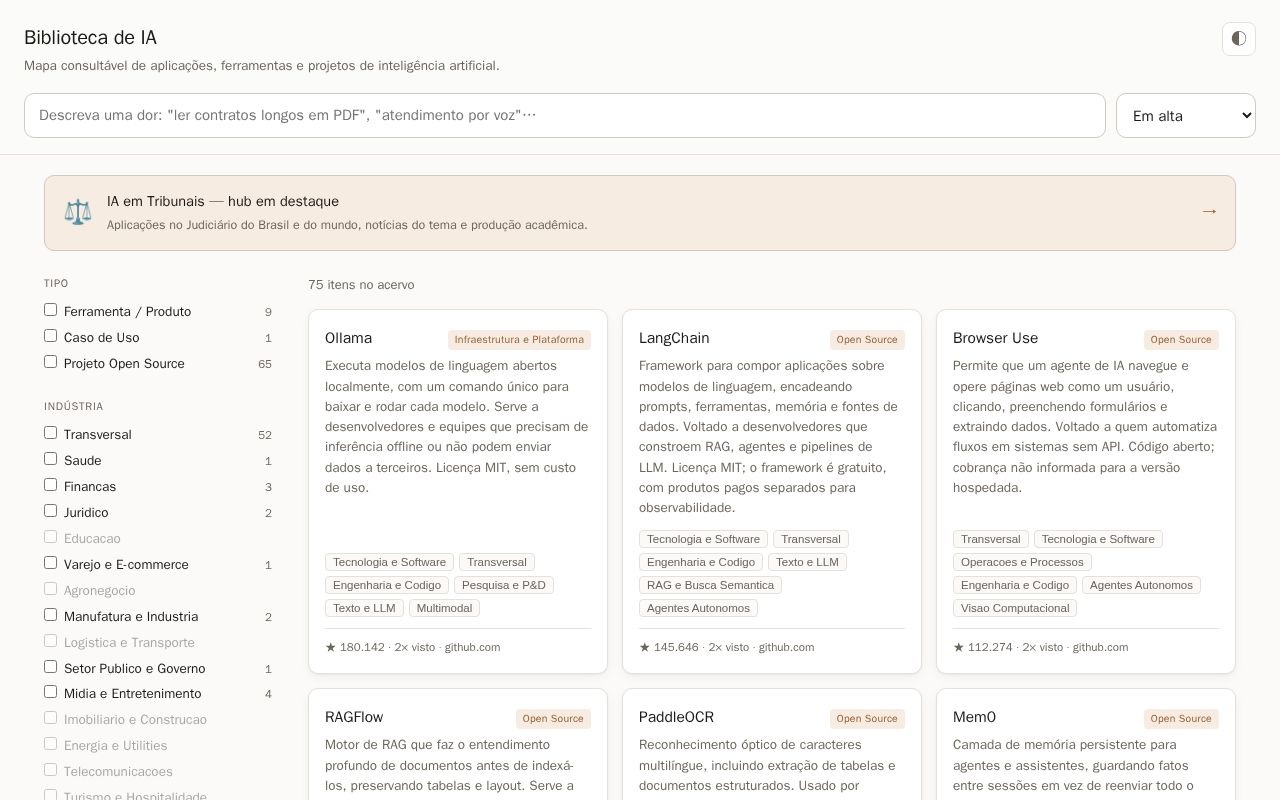Click the 'Biblioteca de IA' page title
This screenshot has height=800, width=1280.
(x=90, y=38)
